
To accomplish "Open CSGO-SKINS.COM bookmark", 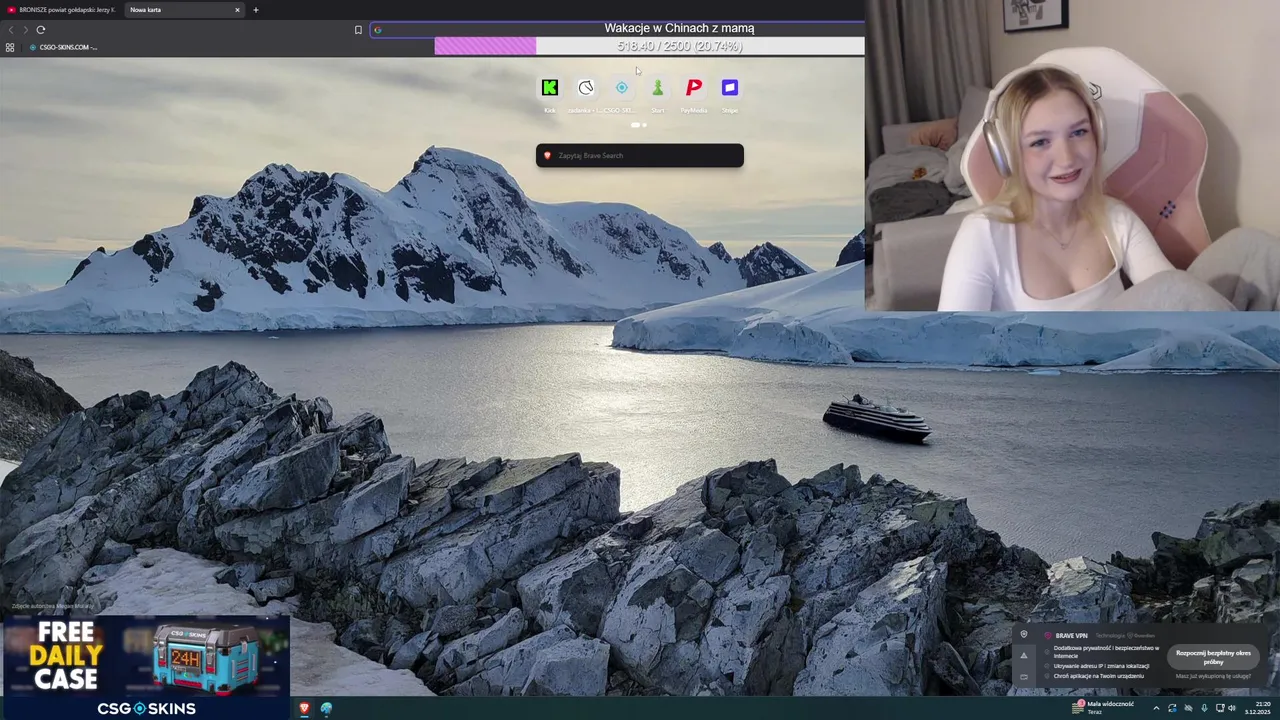I will point(63,47).
